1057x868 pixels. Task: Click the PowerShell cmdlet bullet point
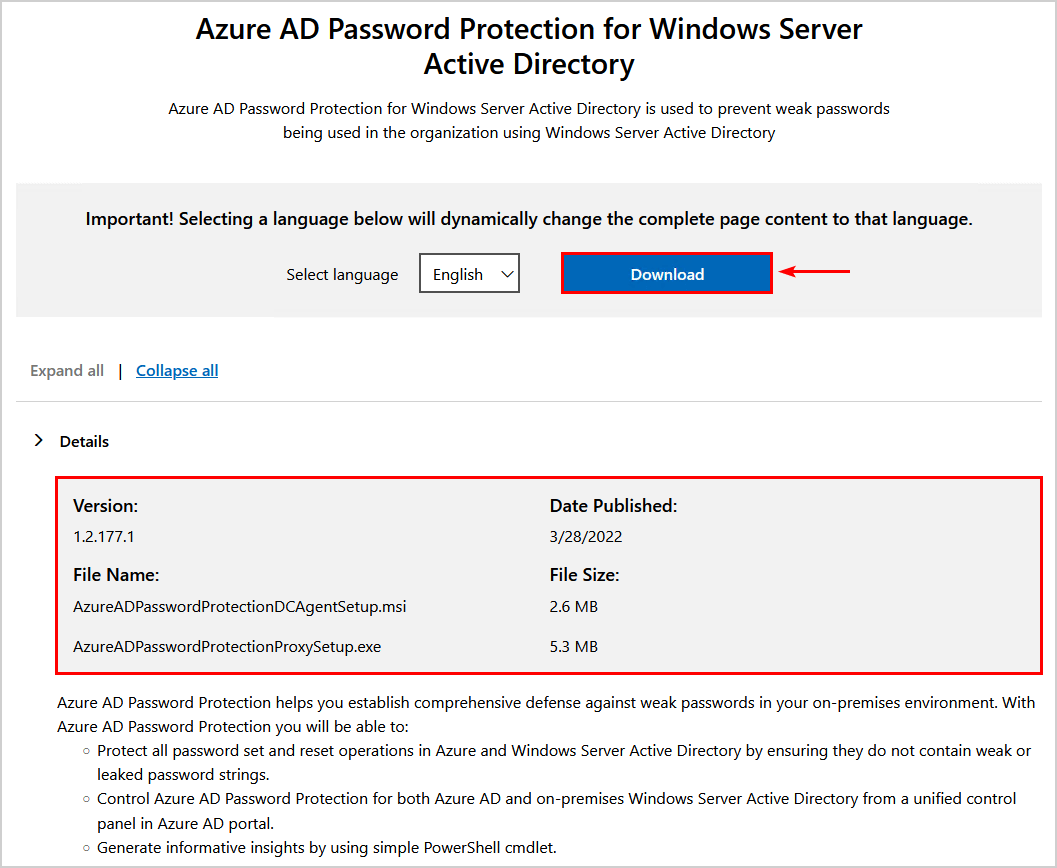pos(327,848)
